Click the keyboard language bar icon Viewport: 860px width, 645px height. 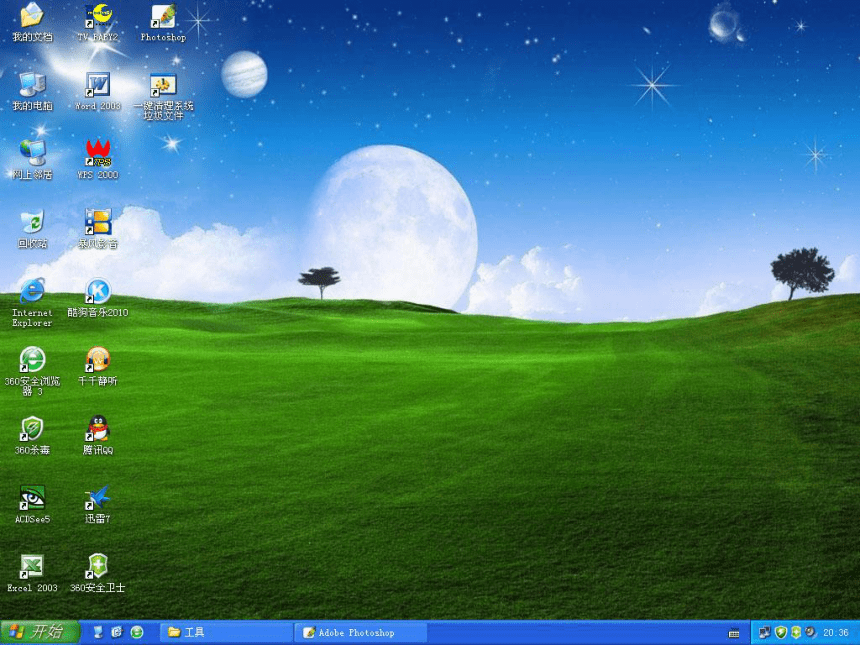click(734, 633)
